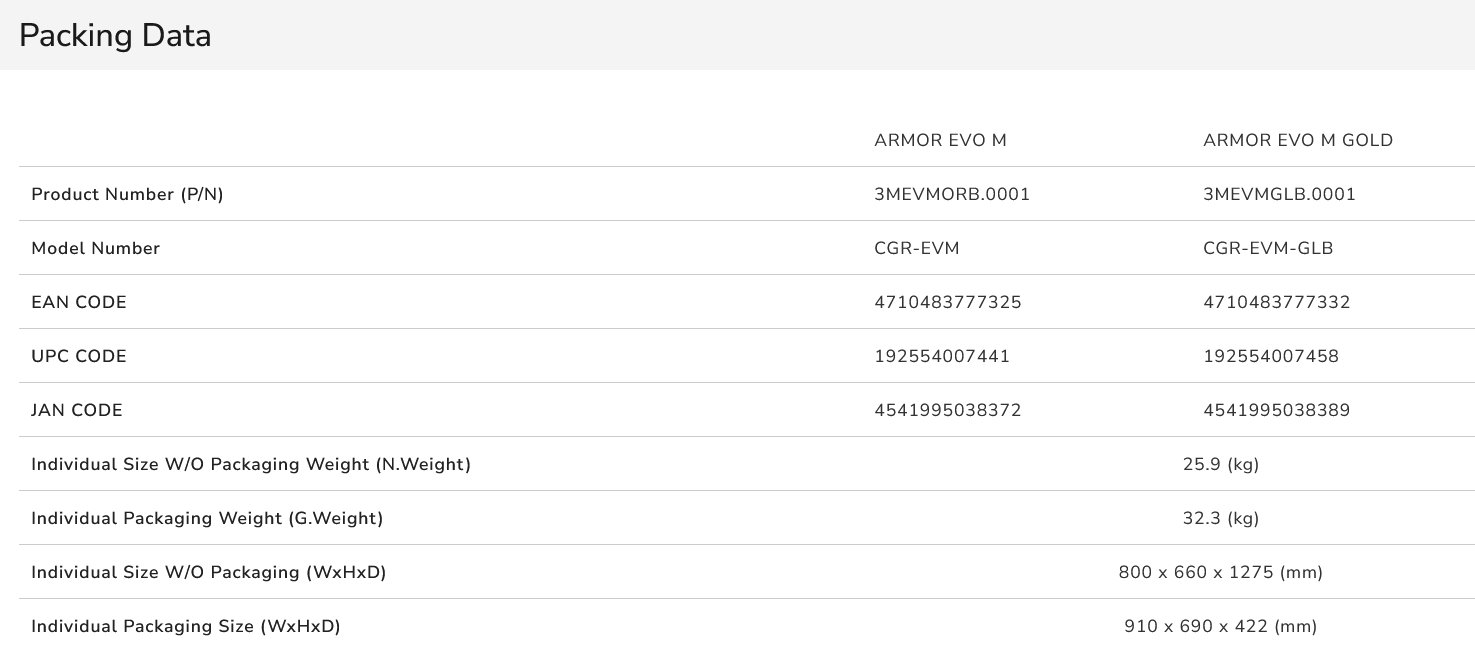Click model number CGR-EVM-GLB
1475x650 pixels.
pyautogui.click(x=1268, y=248)
